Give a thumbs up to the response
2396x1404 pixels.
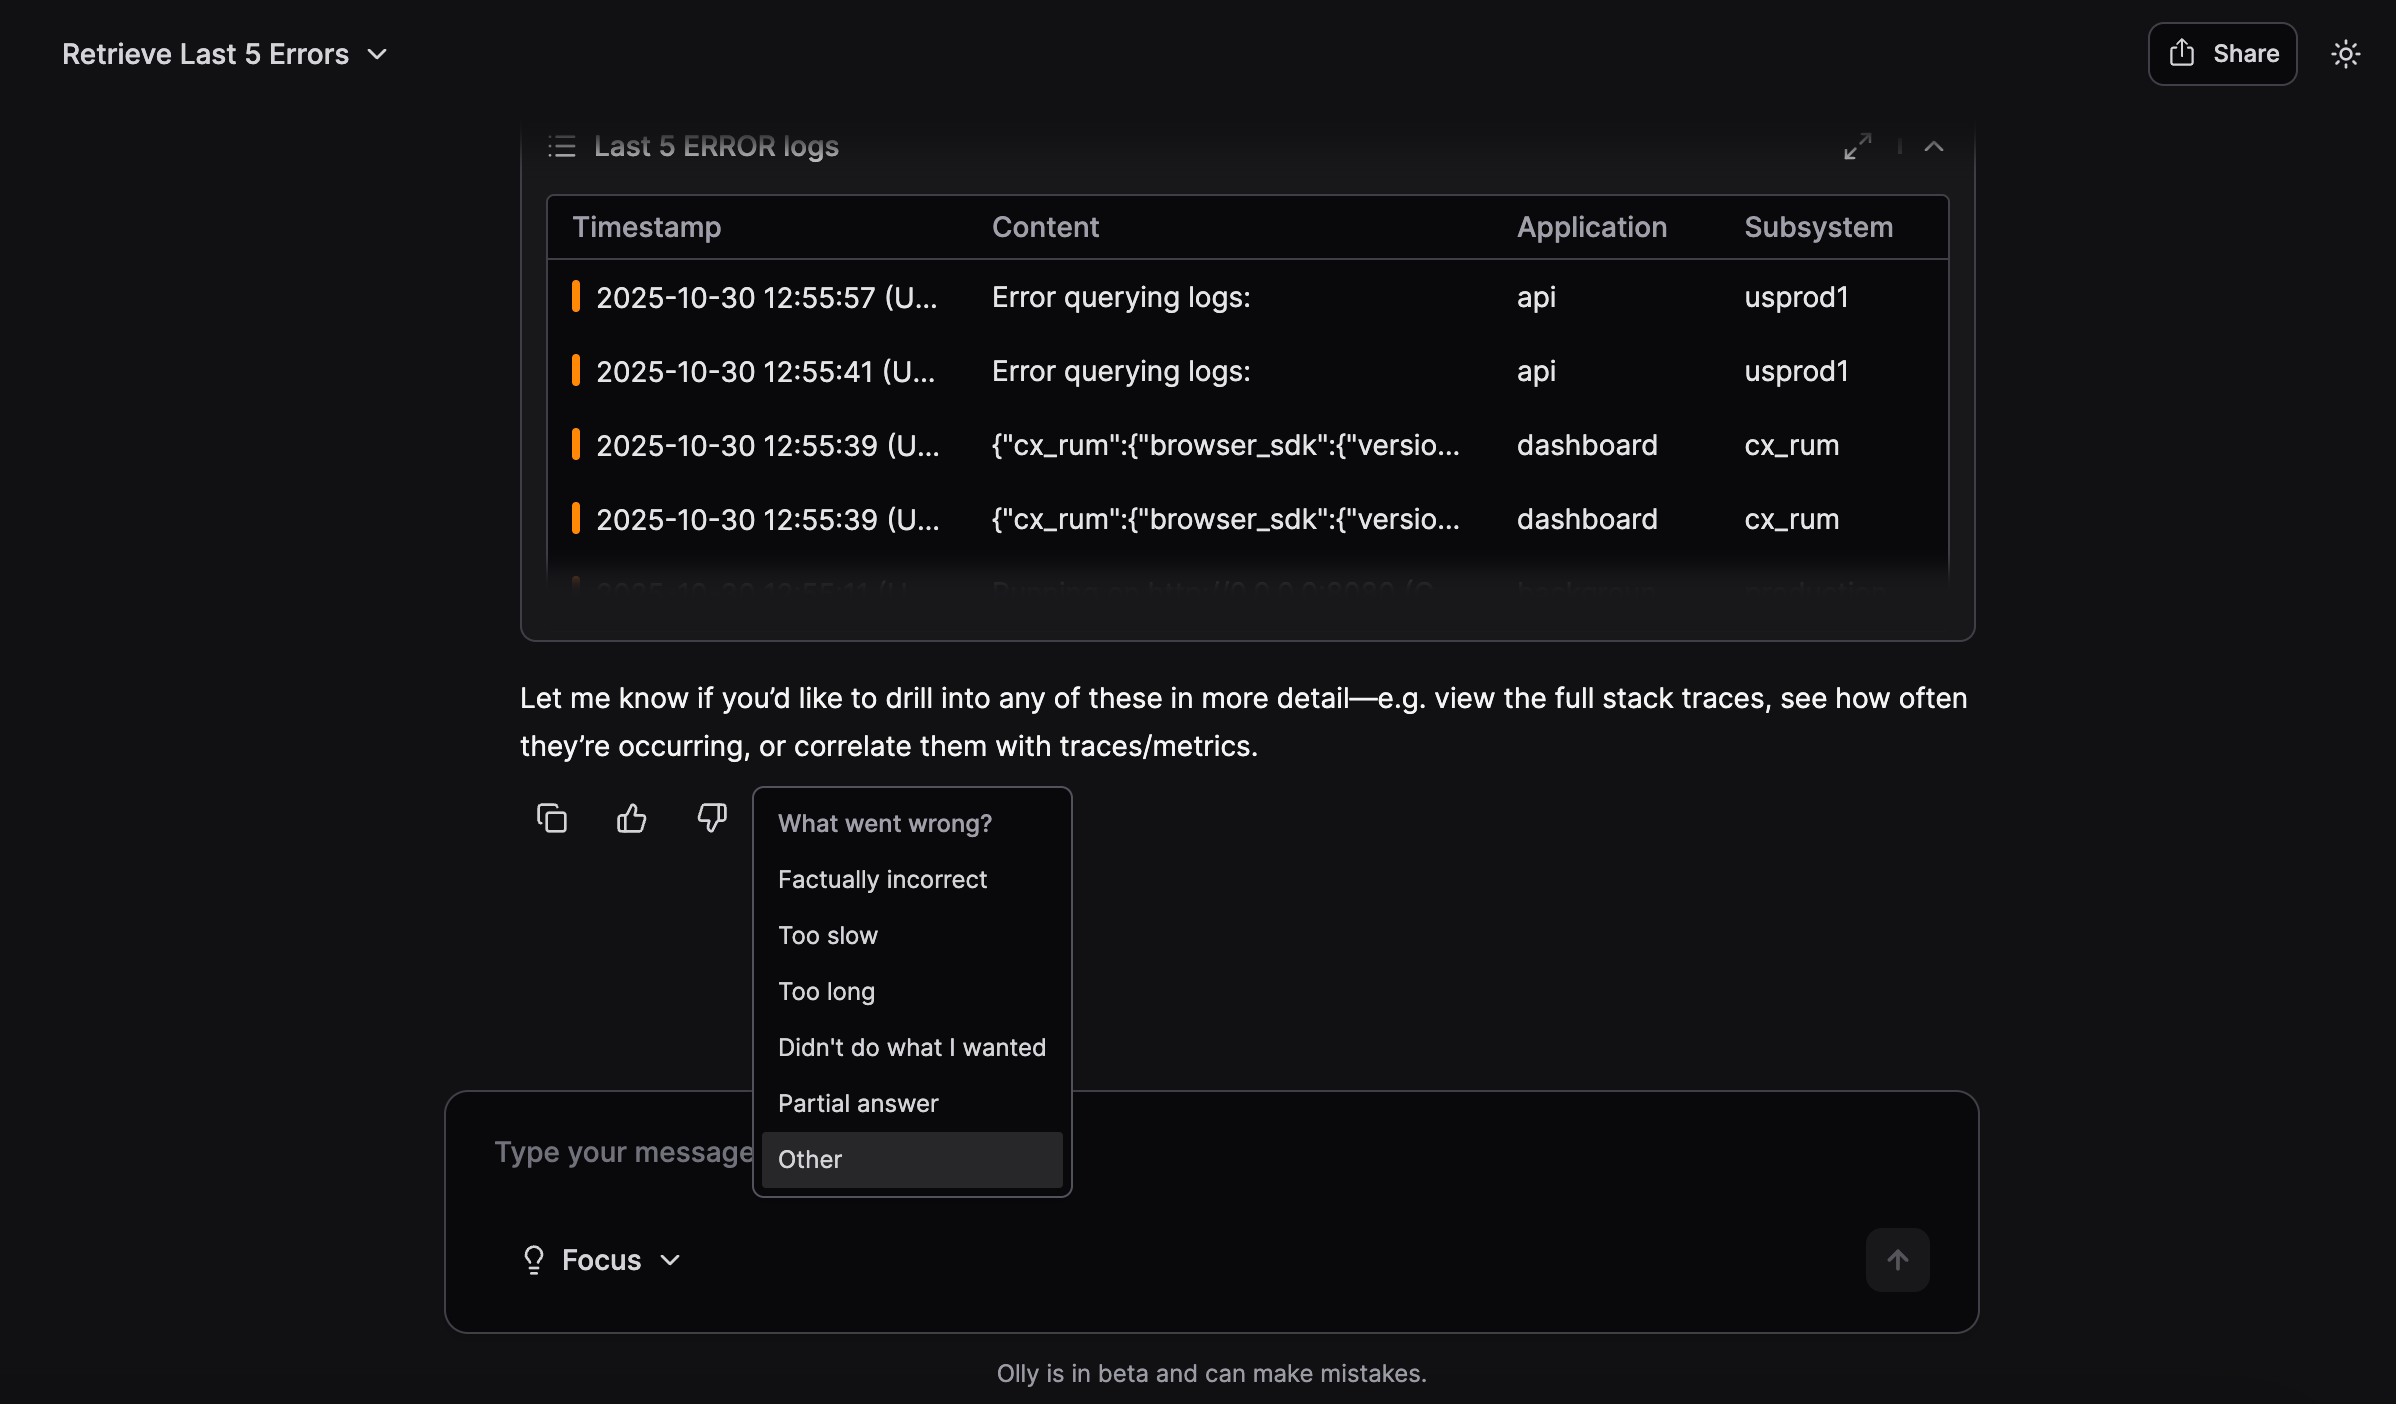click(631, 818)
